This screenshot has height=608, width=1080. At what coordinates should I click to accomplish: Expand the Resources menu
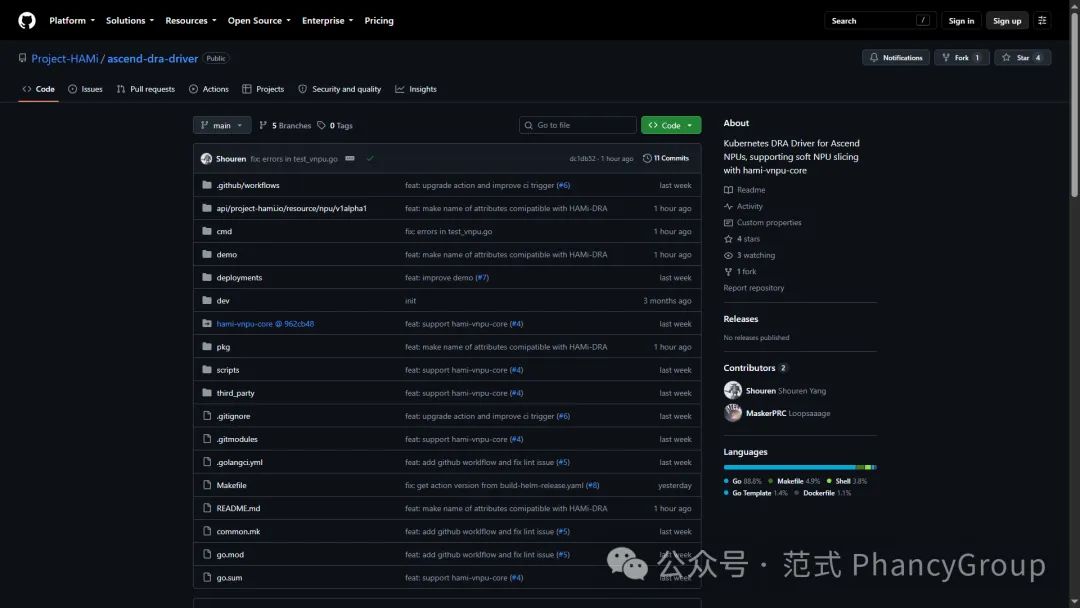coord(190,21)
